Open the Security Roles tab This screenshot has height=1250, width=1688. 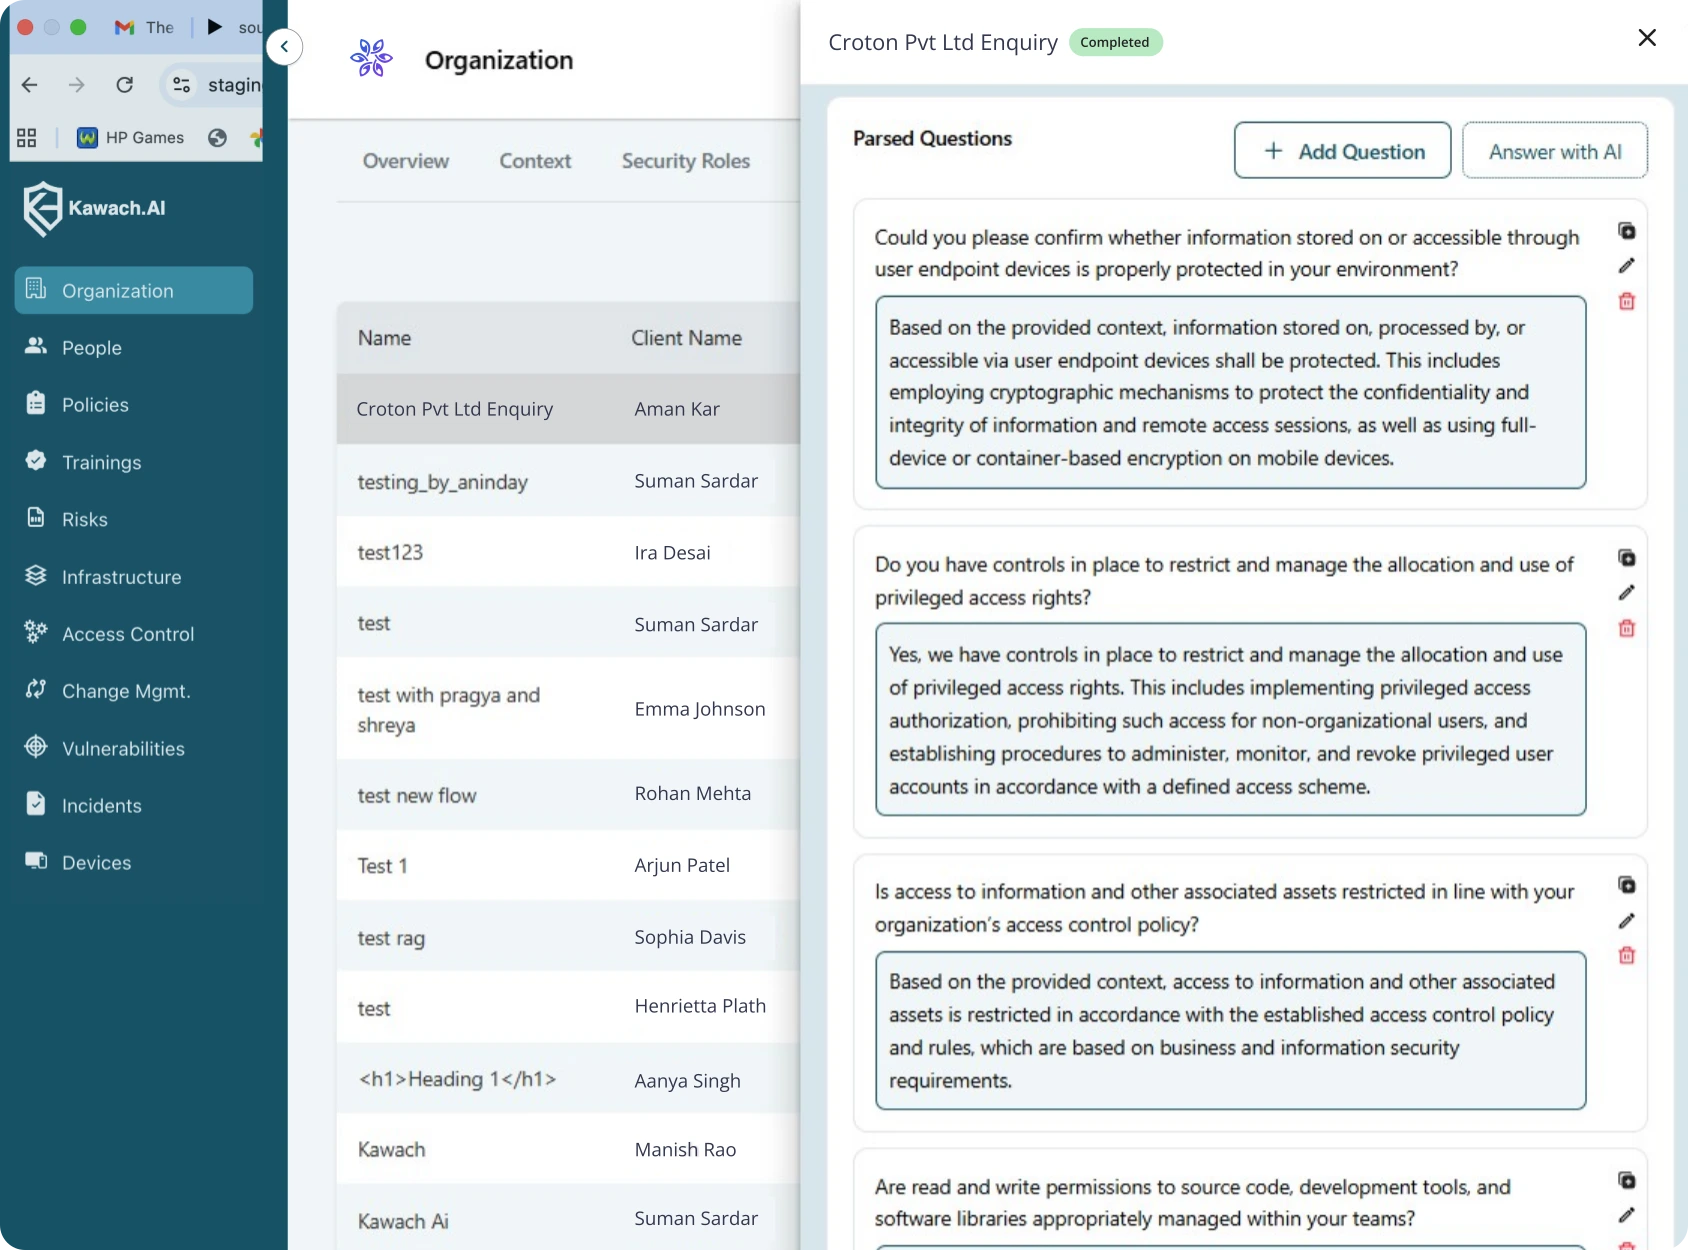click(x=685, y=161)
